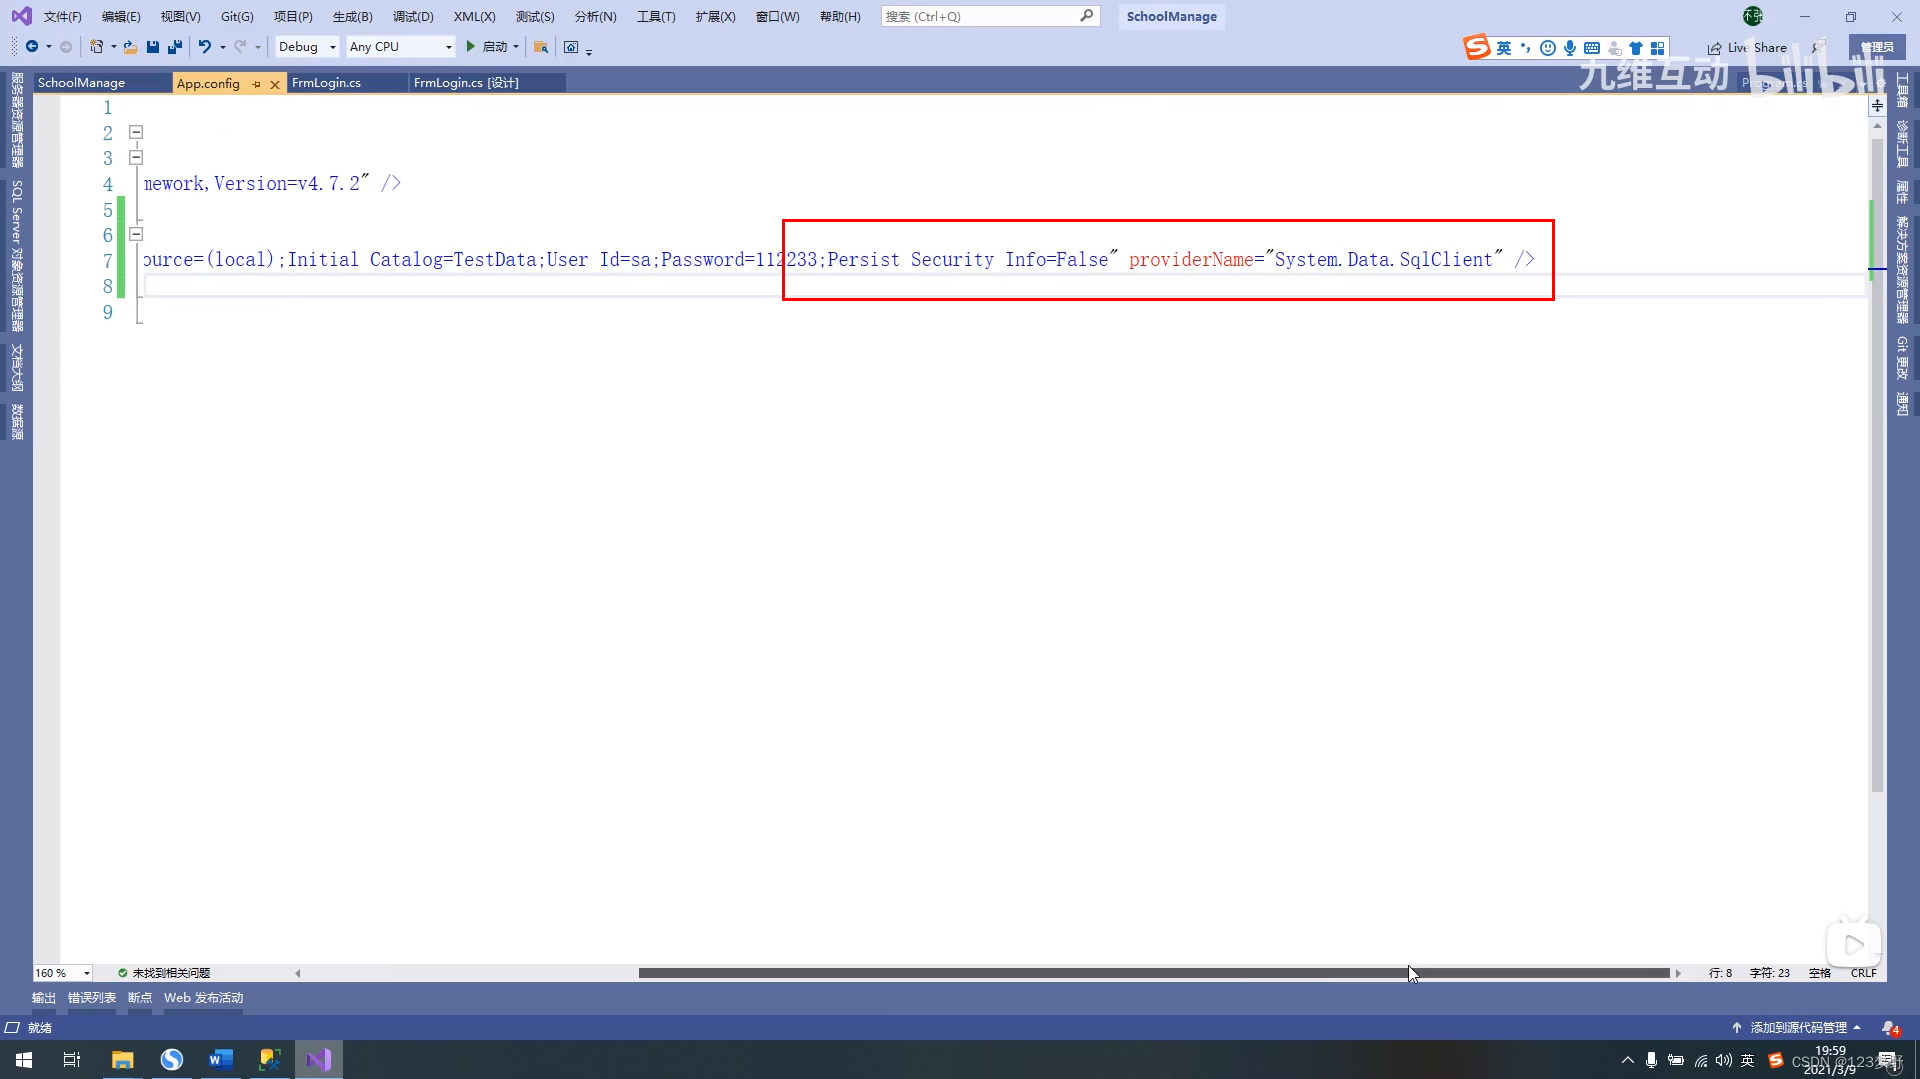This screenshot has width=1920, height=1079.
Task: Open the Any CPU platform dropdown
Action: [400, 47]
